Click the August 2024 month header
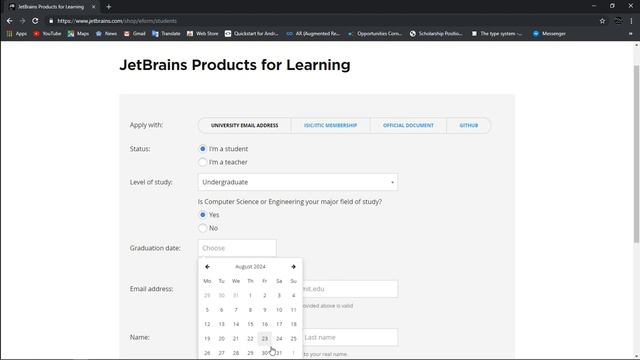The image size is (640, 360). click(x=250, y=267)
